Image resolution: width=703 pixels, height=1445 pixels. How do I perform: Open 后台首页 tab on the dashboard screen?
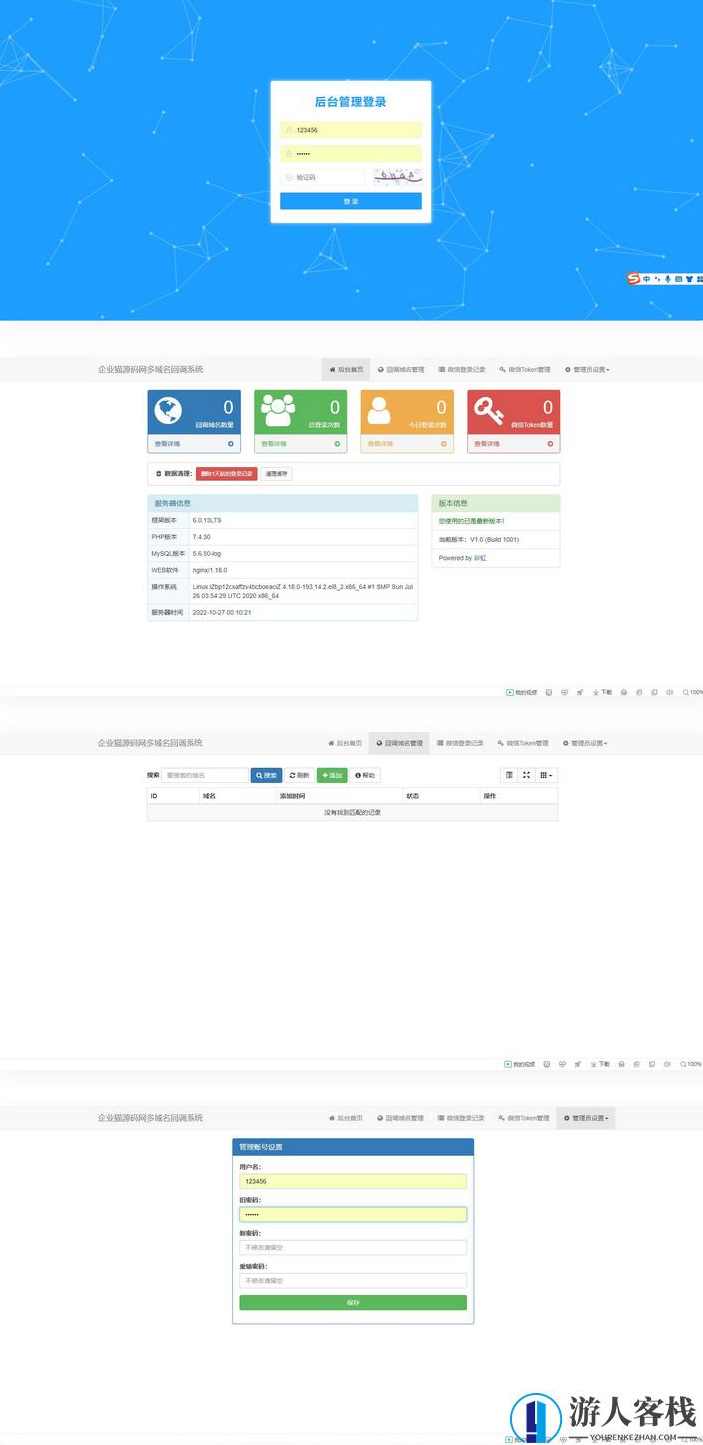click(345, 369)
